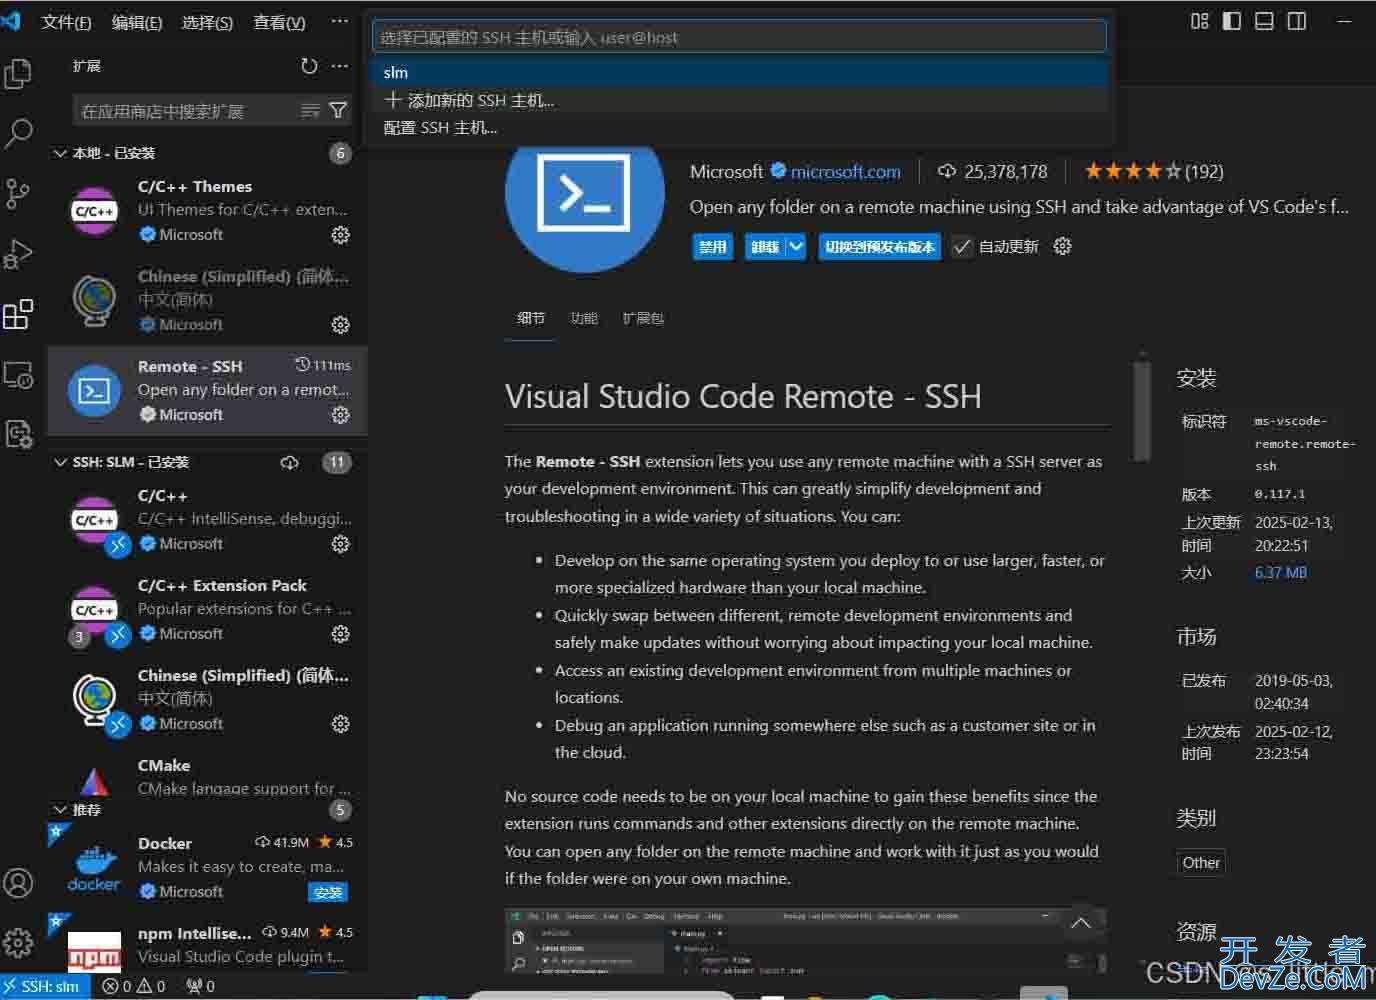1376x1000 pixels.
Task: Select the npm Intellisense extension entry
Action: pos(208,945)
